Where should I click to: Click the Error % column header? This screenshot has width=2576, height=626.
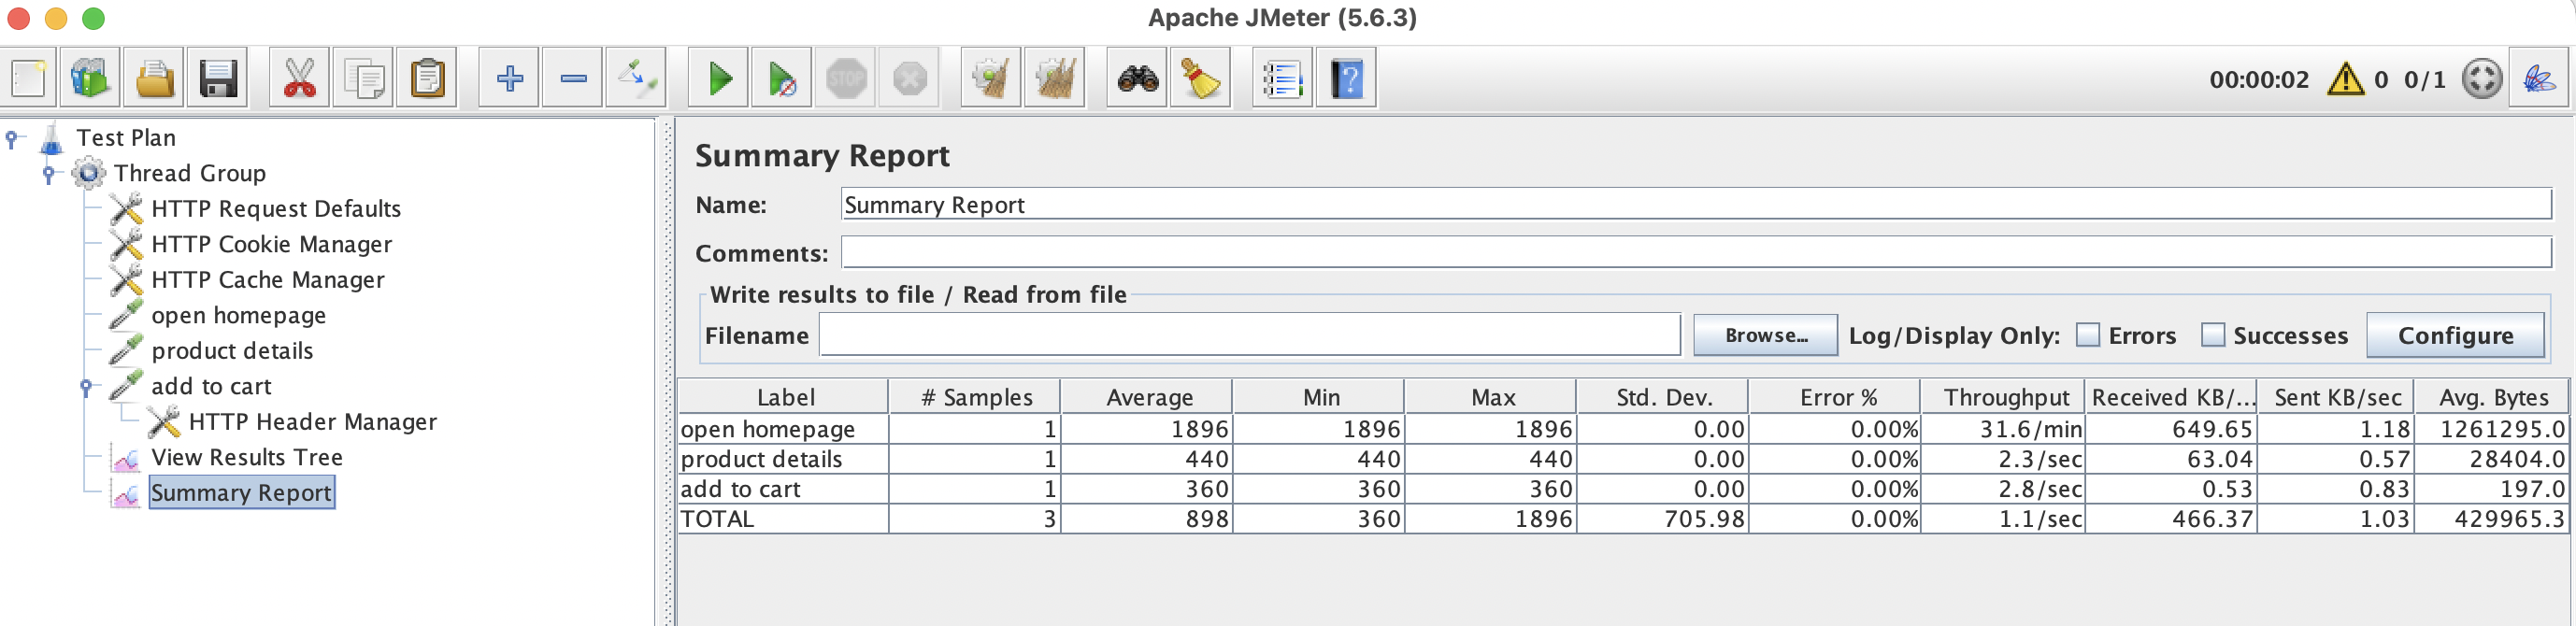pyautogui.click(x=1835, y=397)
